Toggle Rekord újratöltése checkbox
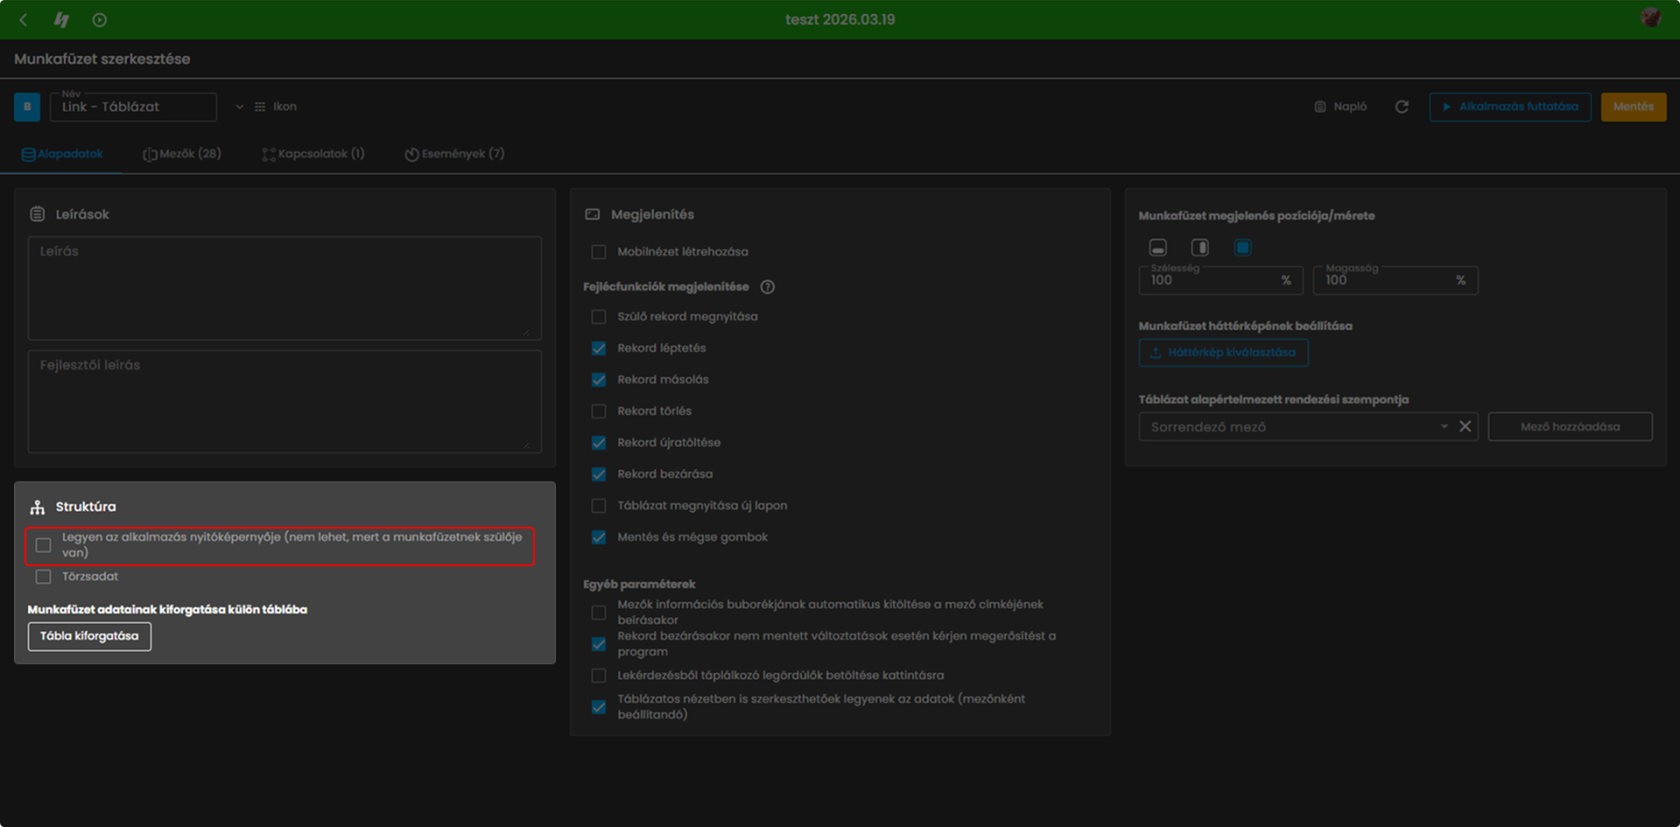This screenshot has width=1680, height=827. coord(598,443)
